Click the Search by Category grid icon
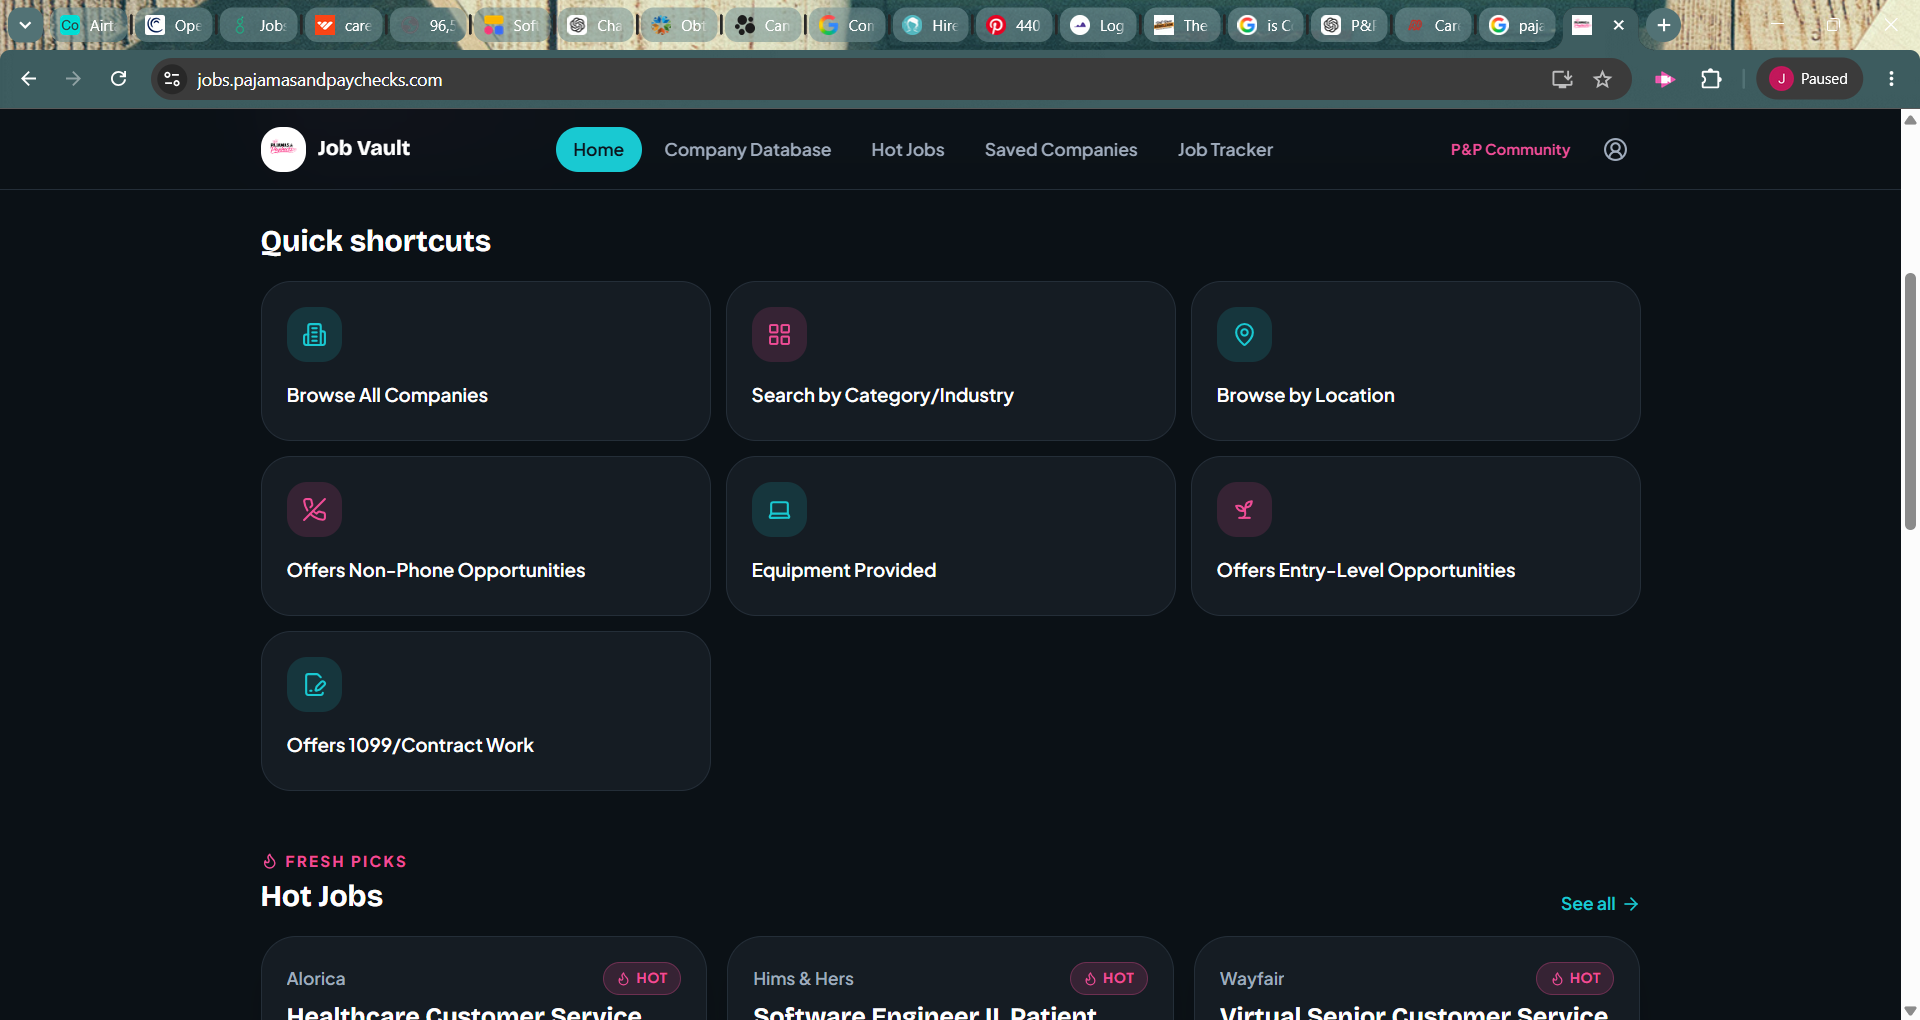The height and width of the screenshot is (1020, 1920). (779, 334)
